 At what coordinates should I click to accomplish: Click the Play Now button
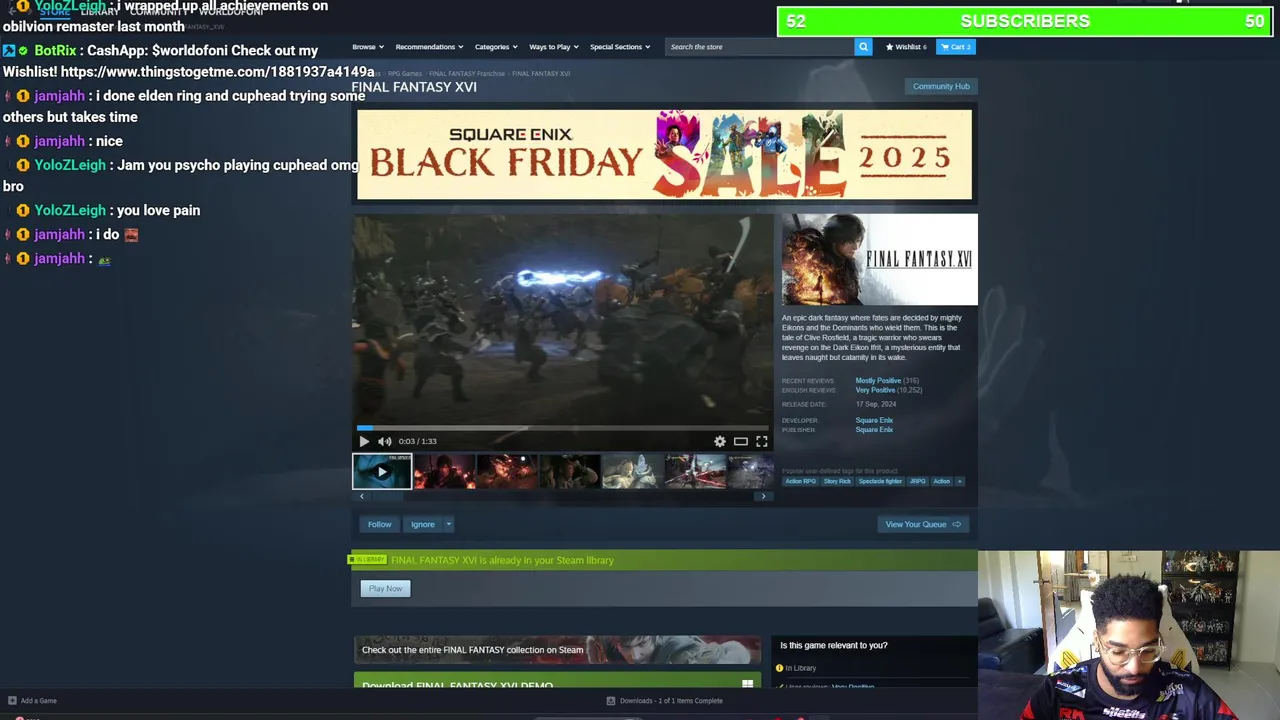click(x=385, y=588)
